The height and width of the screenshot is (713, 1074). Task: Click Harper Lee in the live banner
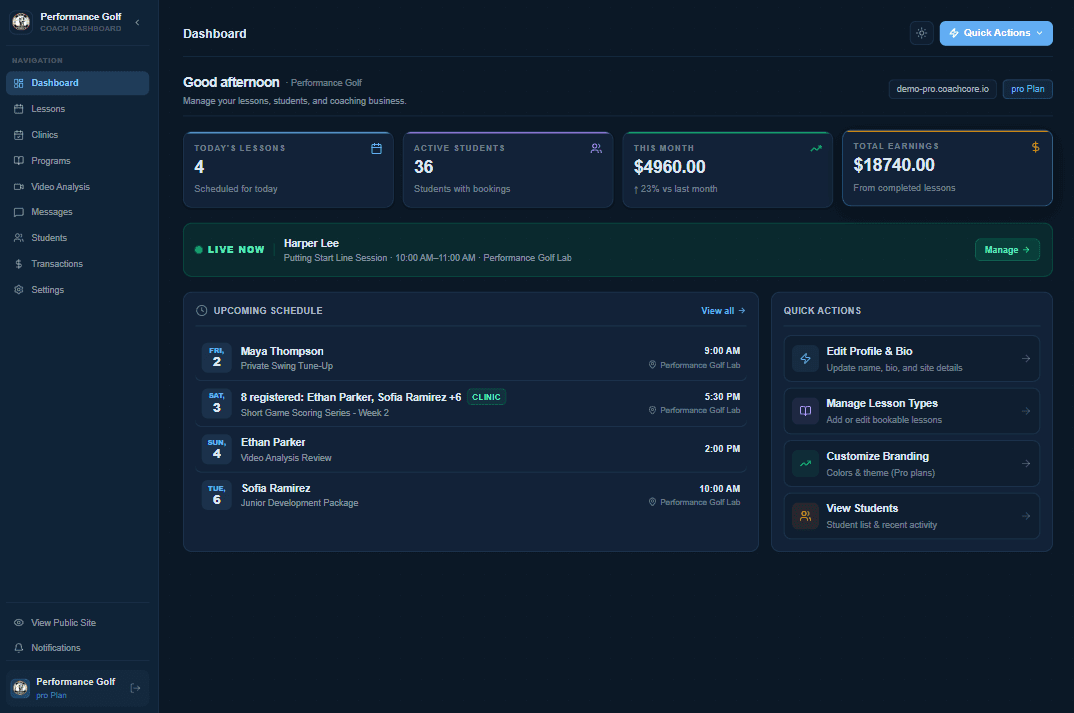[x=311, y=243]
